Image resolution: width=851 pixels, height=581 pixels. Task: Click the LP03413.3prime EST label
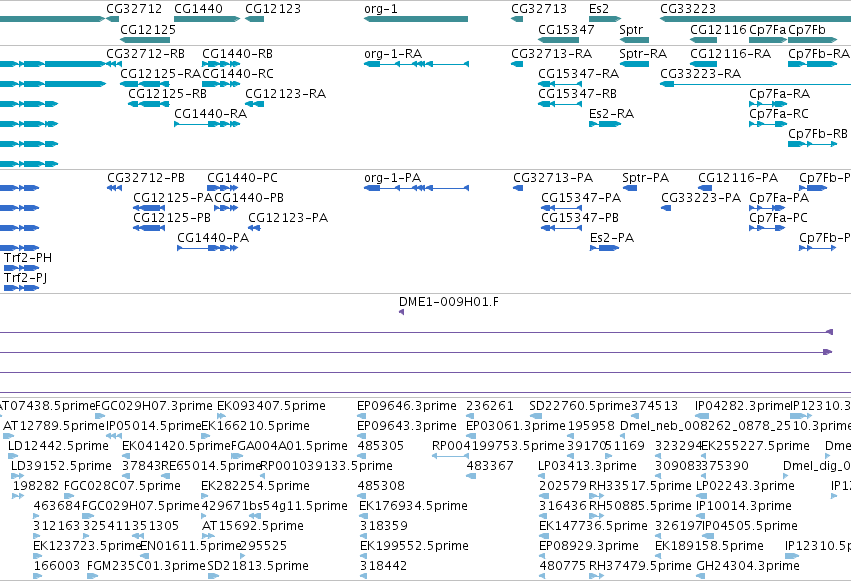click(587, 467)
